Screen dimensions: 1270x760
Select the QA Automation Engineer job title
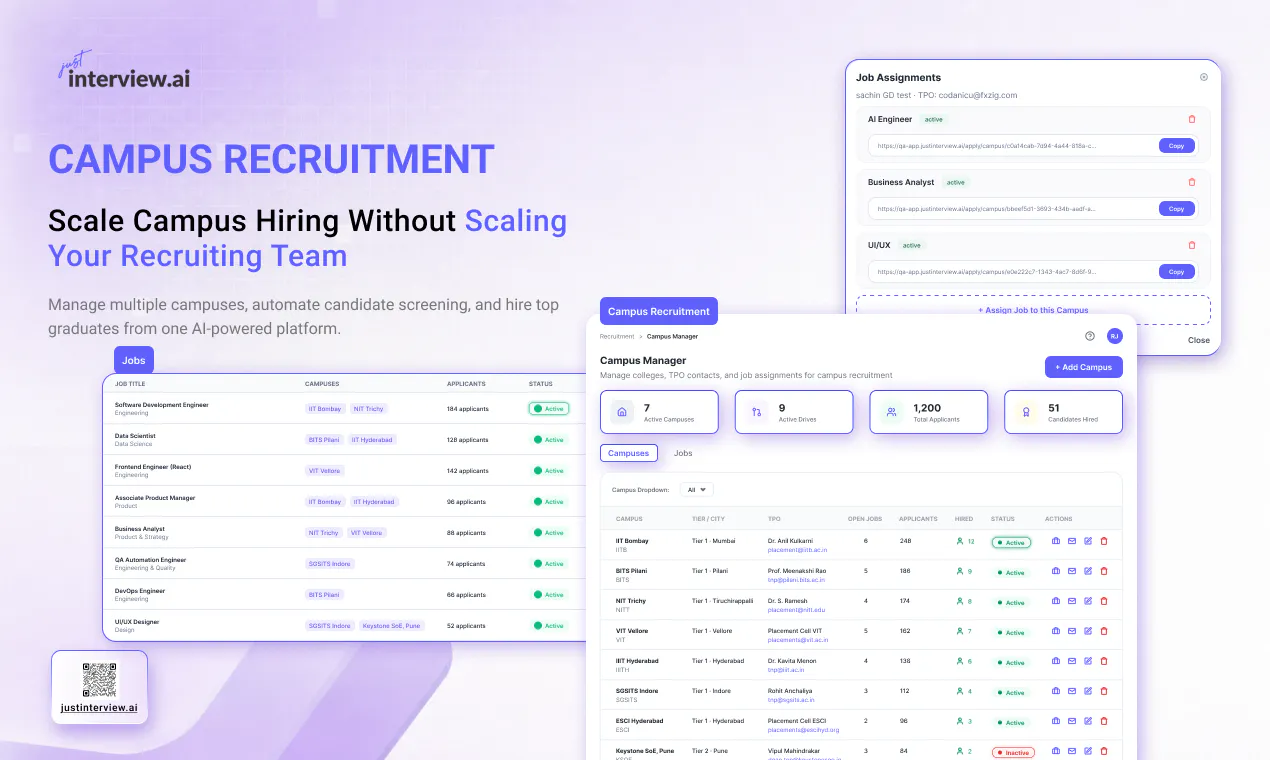point(150,560)
